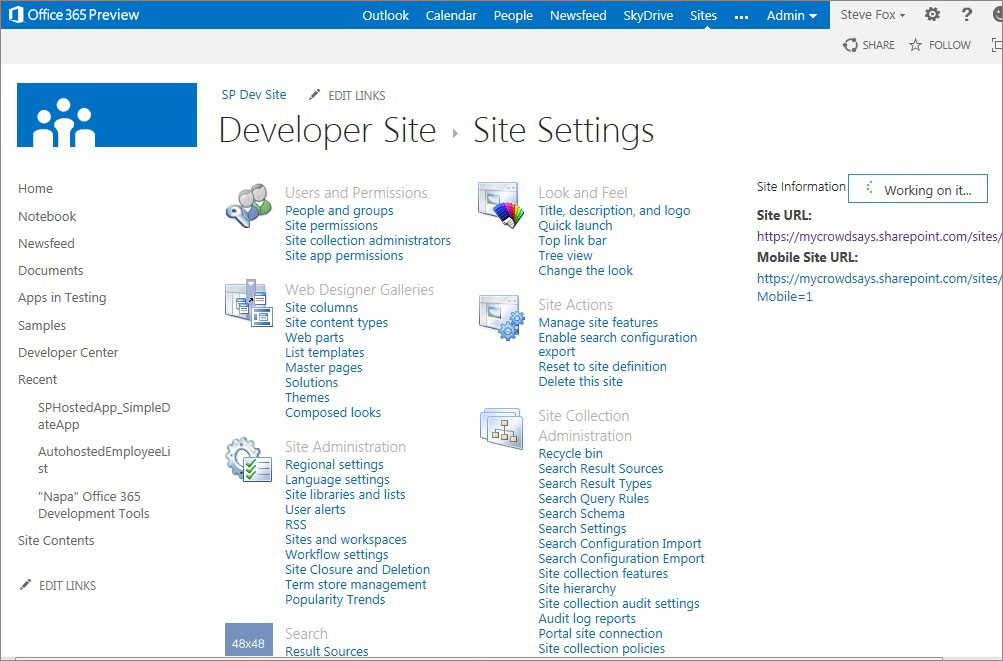Viewport: 1003px width, 661px height.
Task: Open the help question mark icon
Action: (x=967, y=14)
